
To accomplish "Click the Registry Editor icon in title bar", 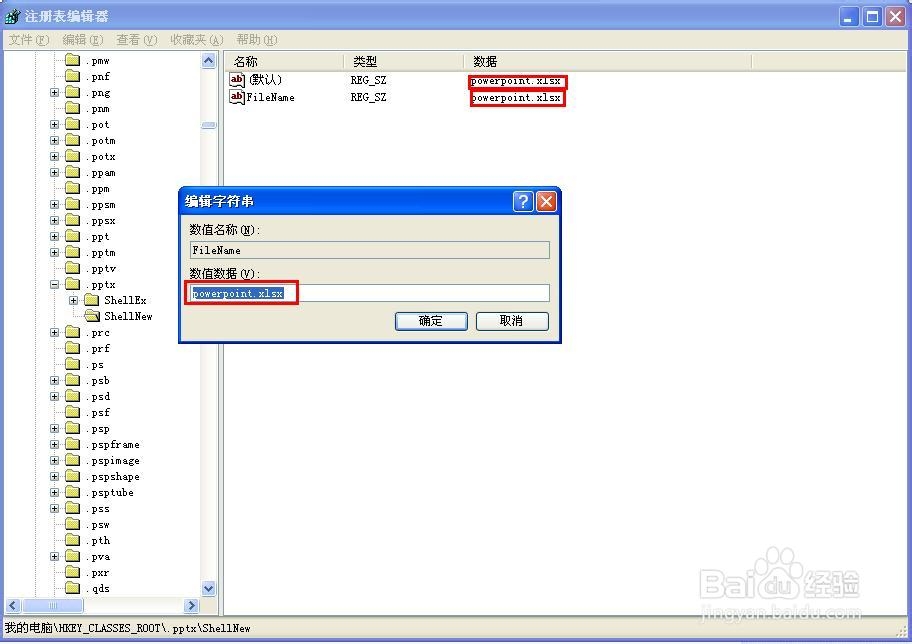I will point(11,15).
